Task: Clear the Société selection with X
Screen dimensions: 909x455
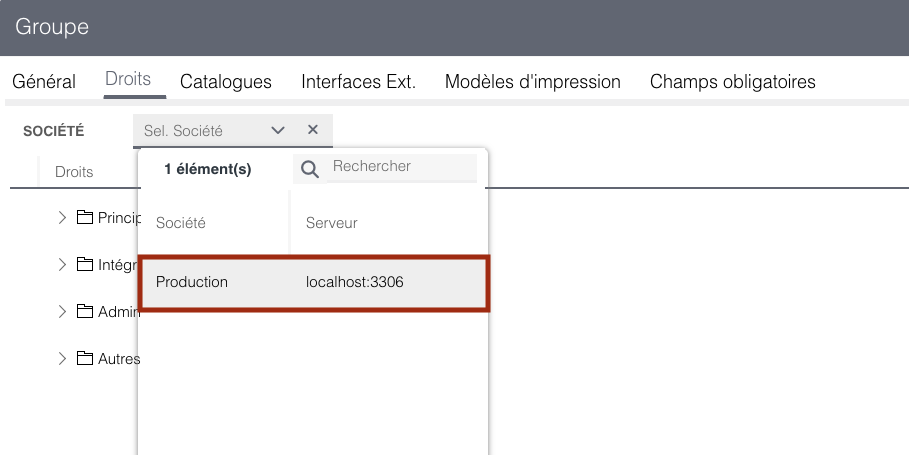Action: pos(312,130)
